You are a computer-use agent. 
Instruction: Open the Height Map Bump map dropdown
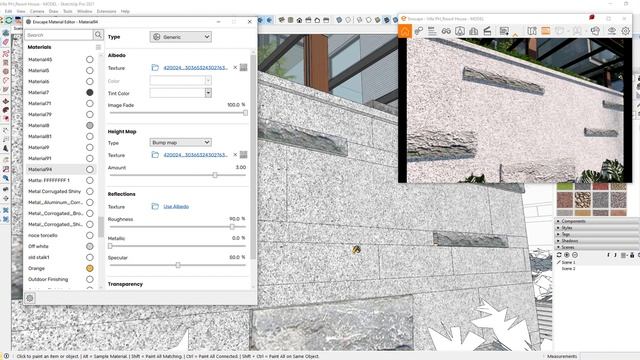point(180,142)
